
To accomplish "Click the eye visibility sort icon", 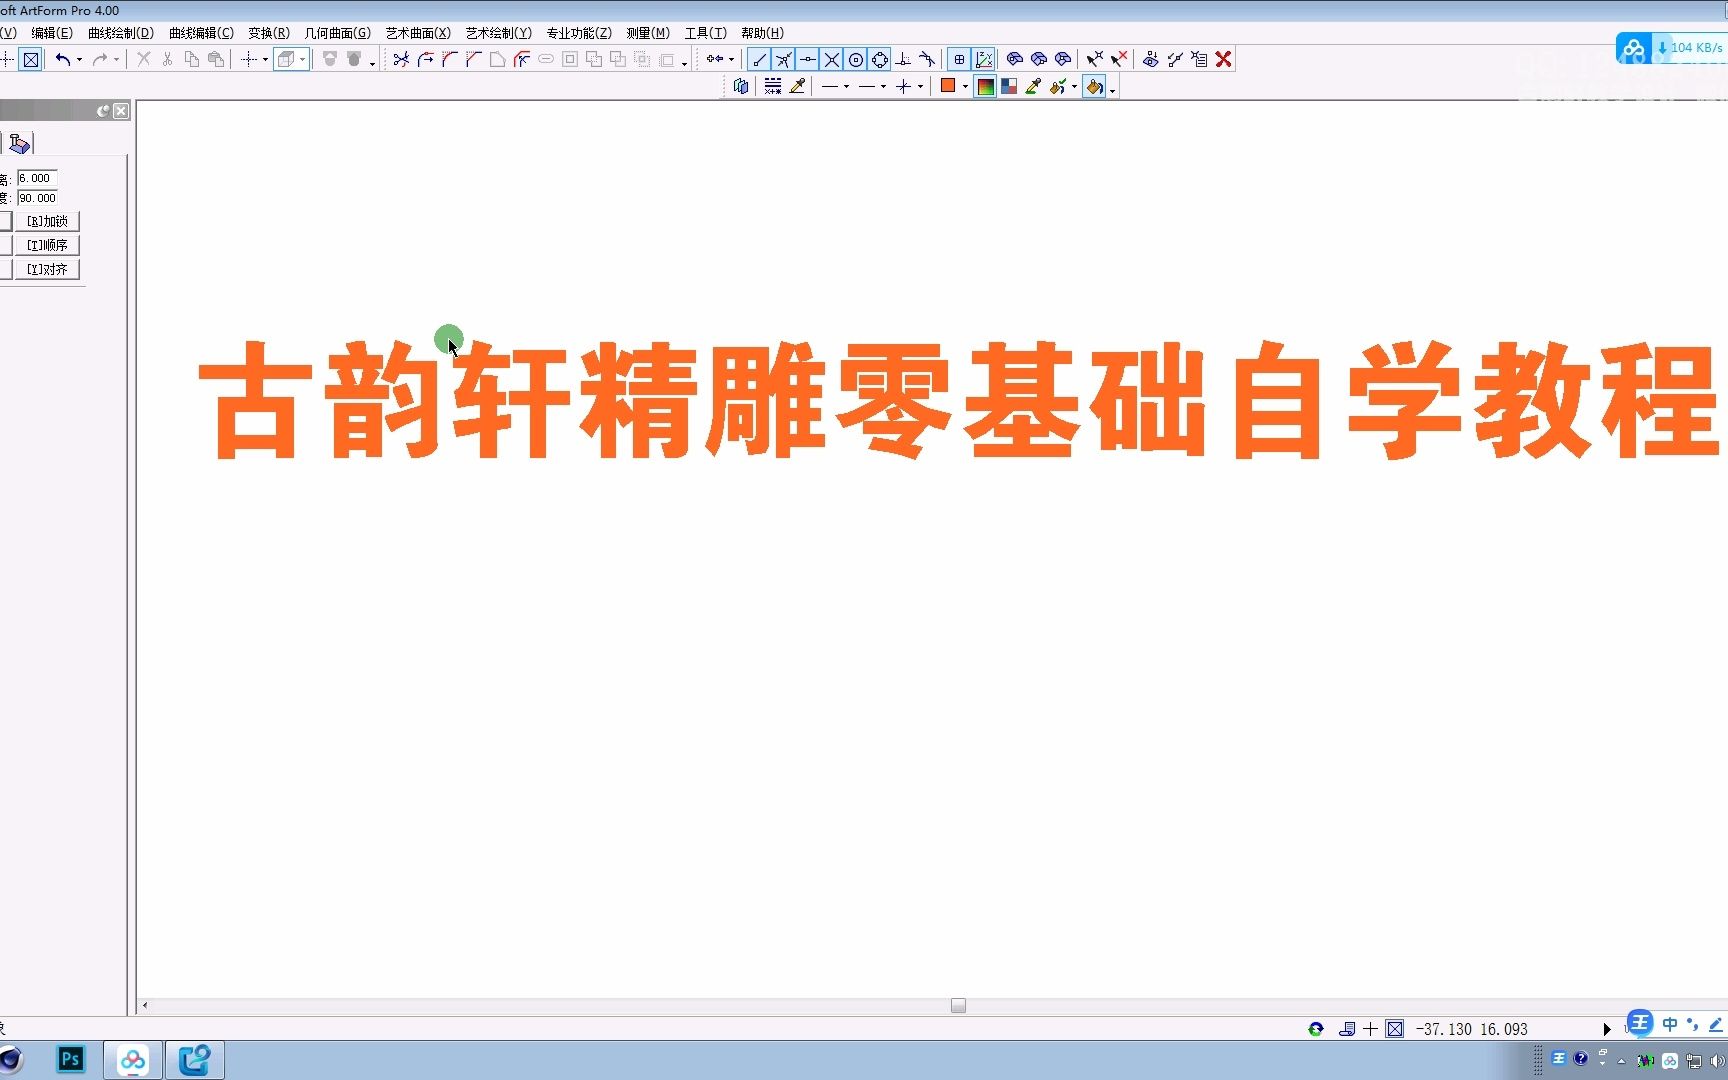I will (1151, 59).
